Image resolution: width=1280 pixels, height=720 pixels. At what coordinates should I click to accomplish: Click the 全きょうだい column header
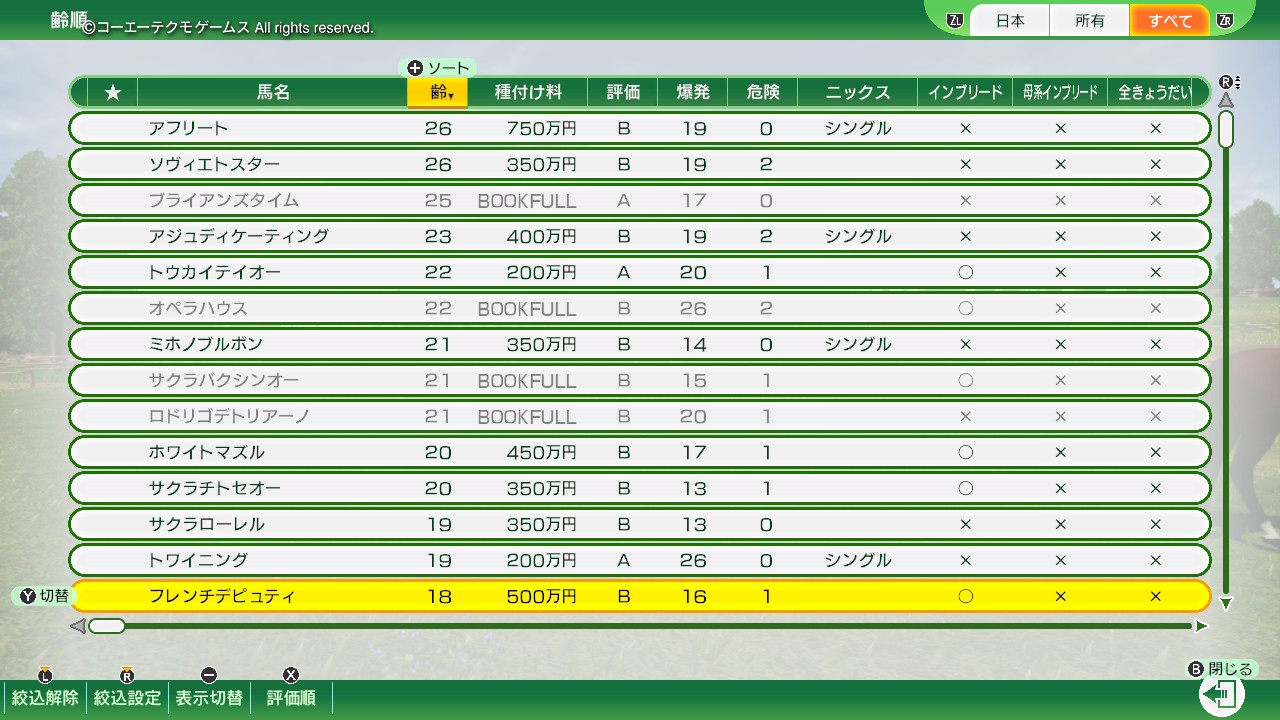(1155, 92)
